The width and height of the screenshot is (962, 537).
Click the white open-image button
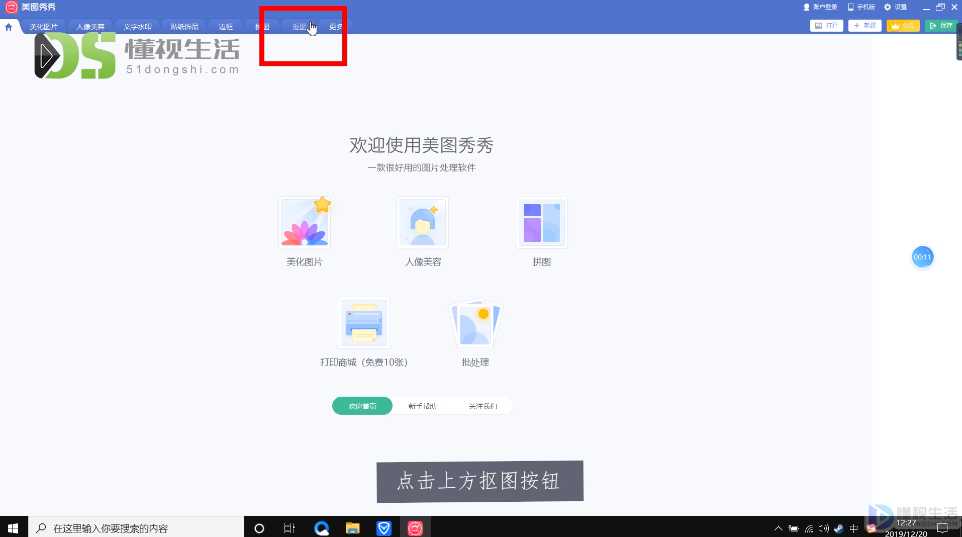[x=826, y=26]
